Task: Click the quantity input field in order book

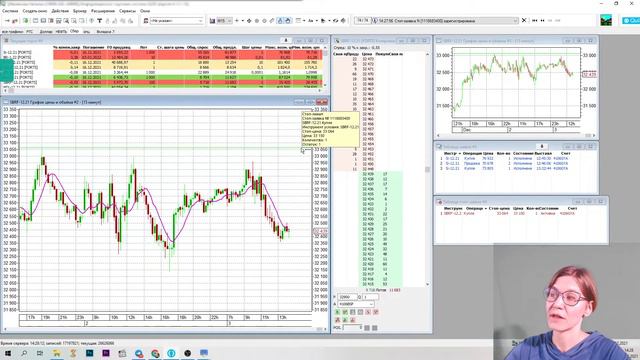Action: click(370, 297)
